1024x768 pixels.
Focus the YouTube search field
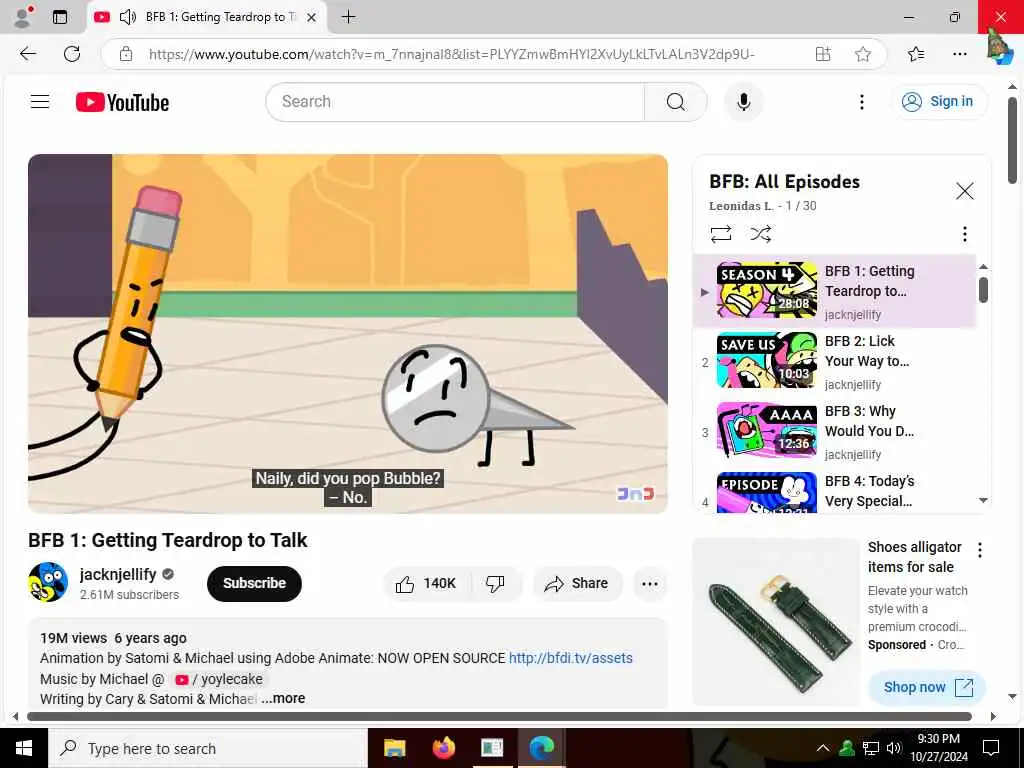pyautogui.click(x=455, y=102)
